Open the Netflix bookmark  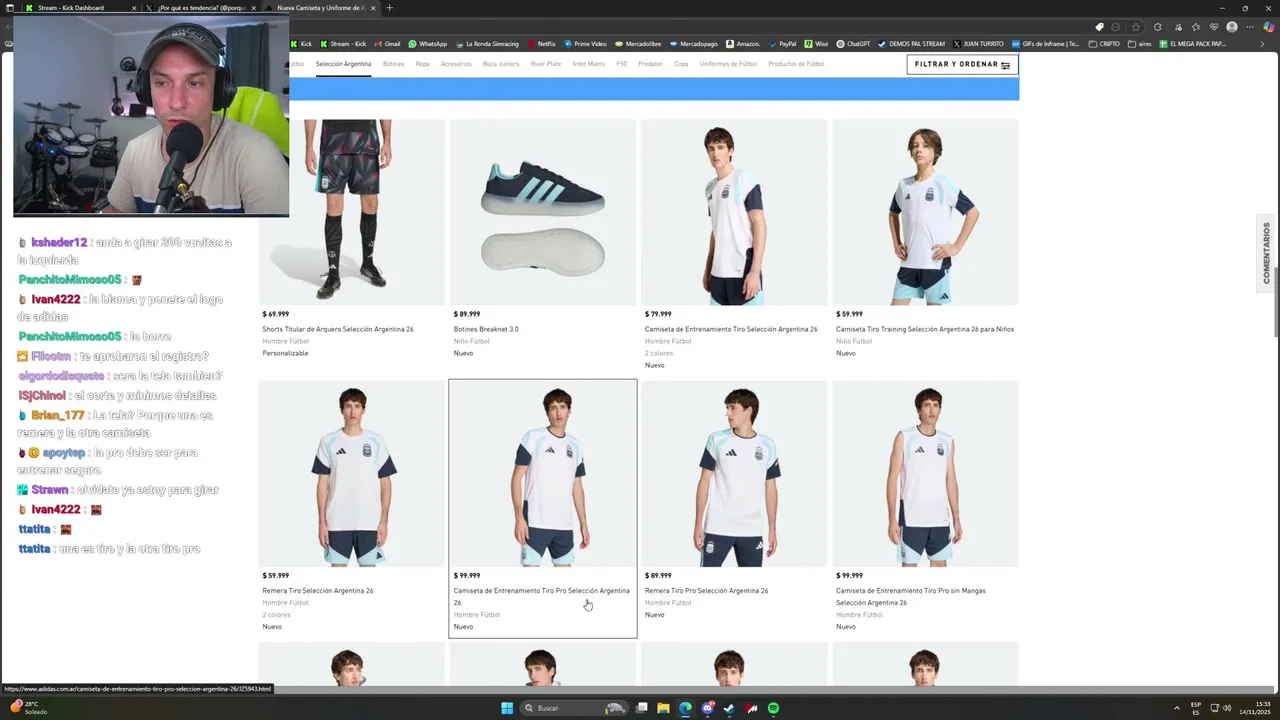pyautogui.click(x=541, y=44)
